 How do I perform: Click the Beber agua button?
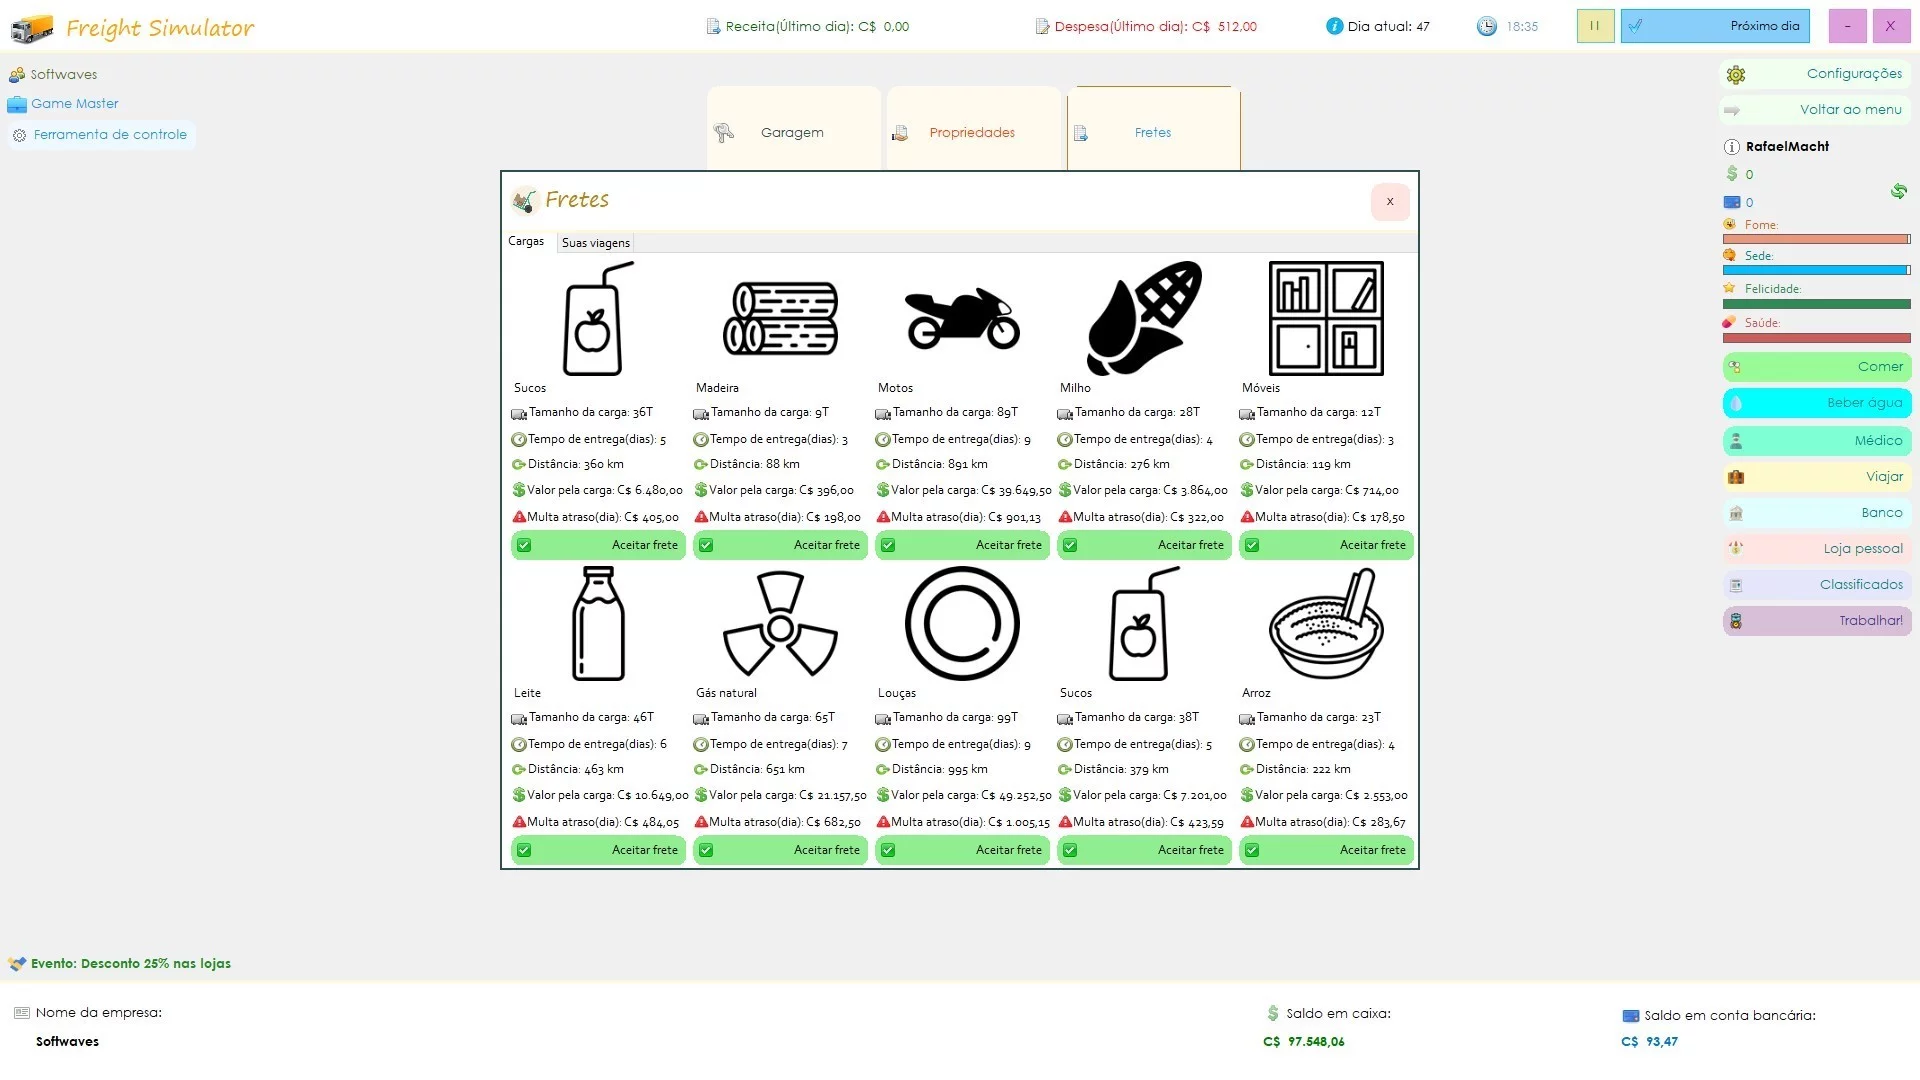(x=1817, y=403)
